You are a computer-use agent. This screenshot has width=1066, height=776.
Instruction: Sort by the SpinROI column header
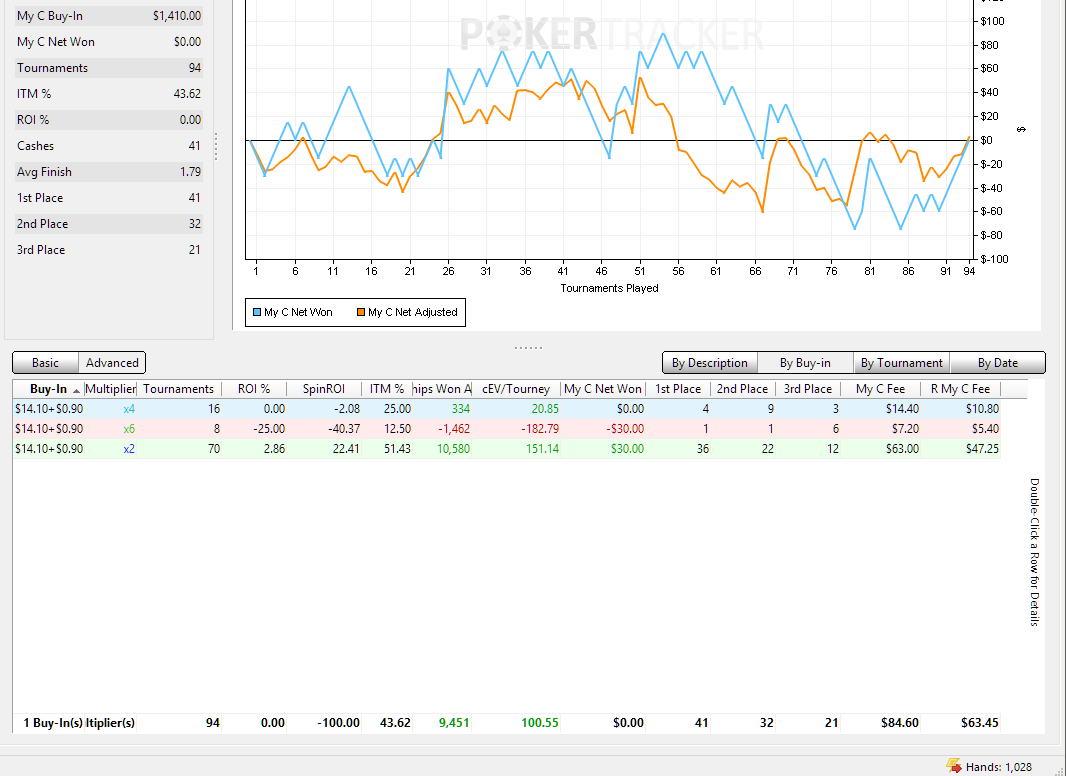coord(324,389)
